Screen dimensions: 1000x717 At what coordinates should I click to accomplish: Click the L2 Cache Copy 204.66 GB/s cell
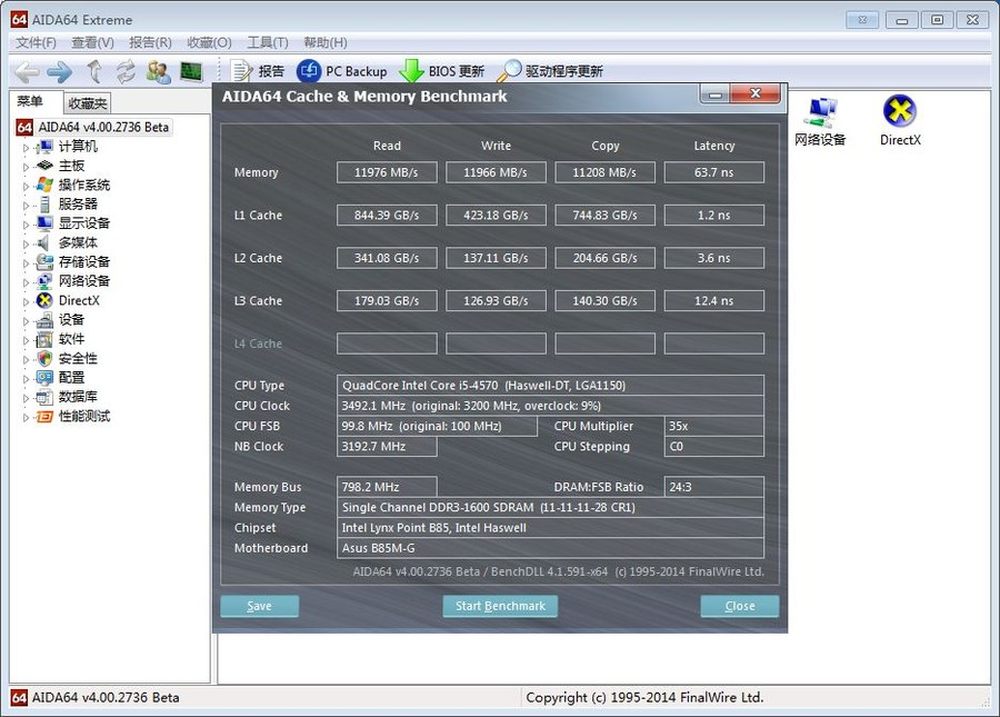coord(605,258)
